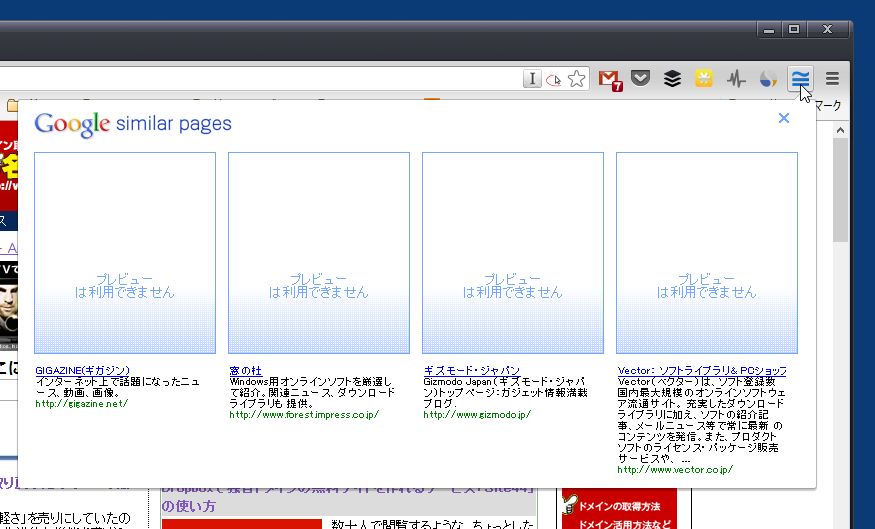Open the 窓の杜 link
875x529 pixels.
tap(246, 371)
